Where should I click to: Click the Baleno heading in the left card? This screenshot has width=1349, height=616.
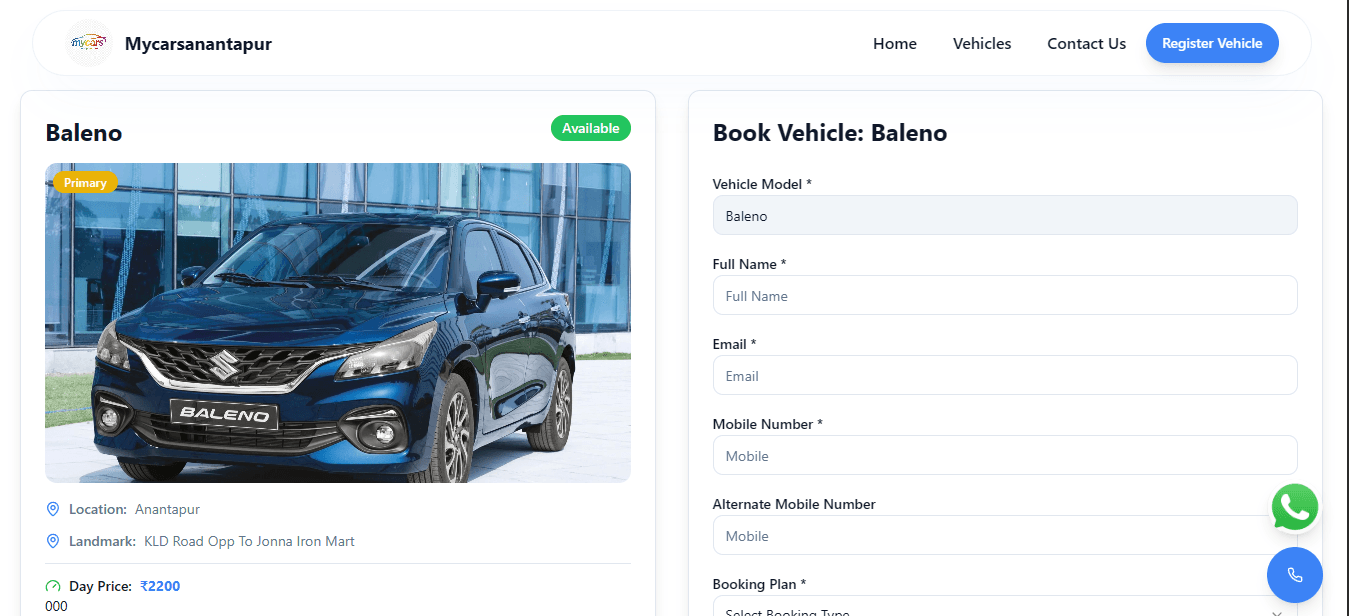coord(84,133)
